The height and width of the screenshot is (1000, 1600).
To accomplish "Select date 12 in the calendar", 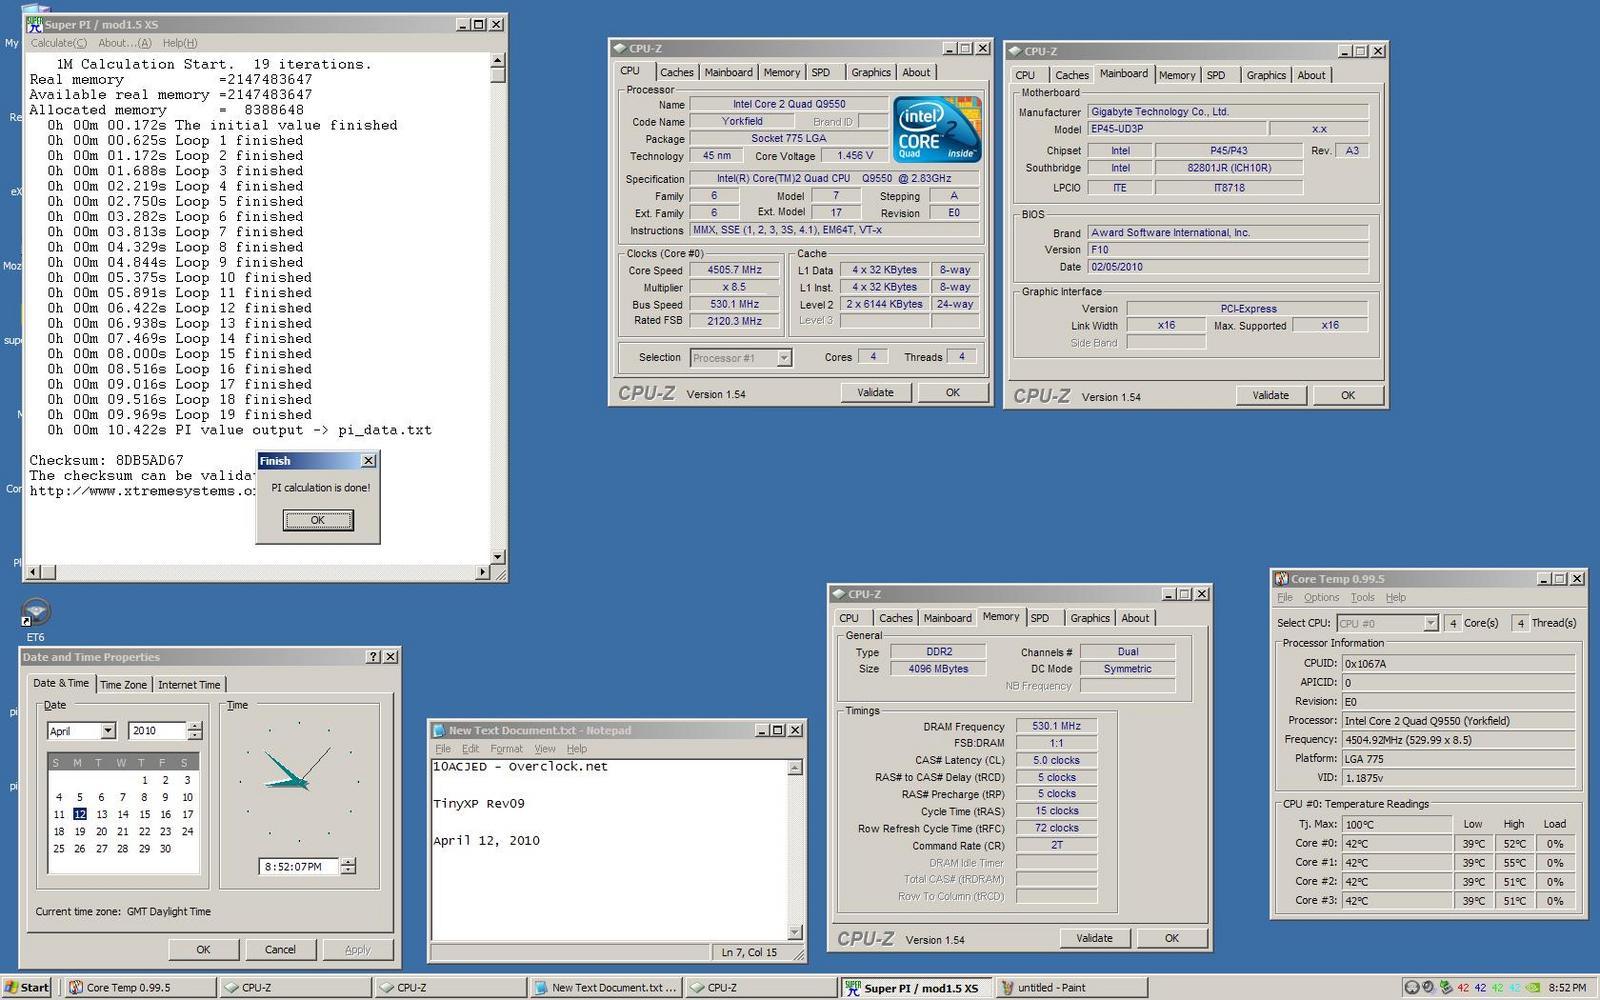I will click(x=80, y=814).
